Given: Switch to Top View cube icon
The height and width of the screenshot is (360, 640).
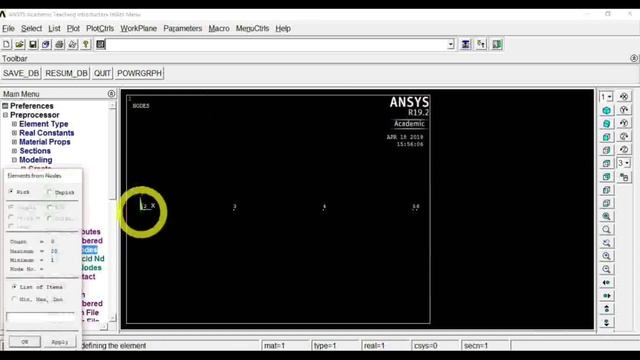Looking at the screenshot, I should 607,164.
